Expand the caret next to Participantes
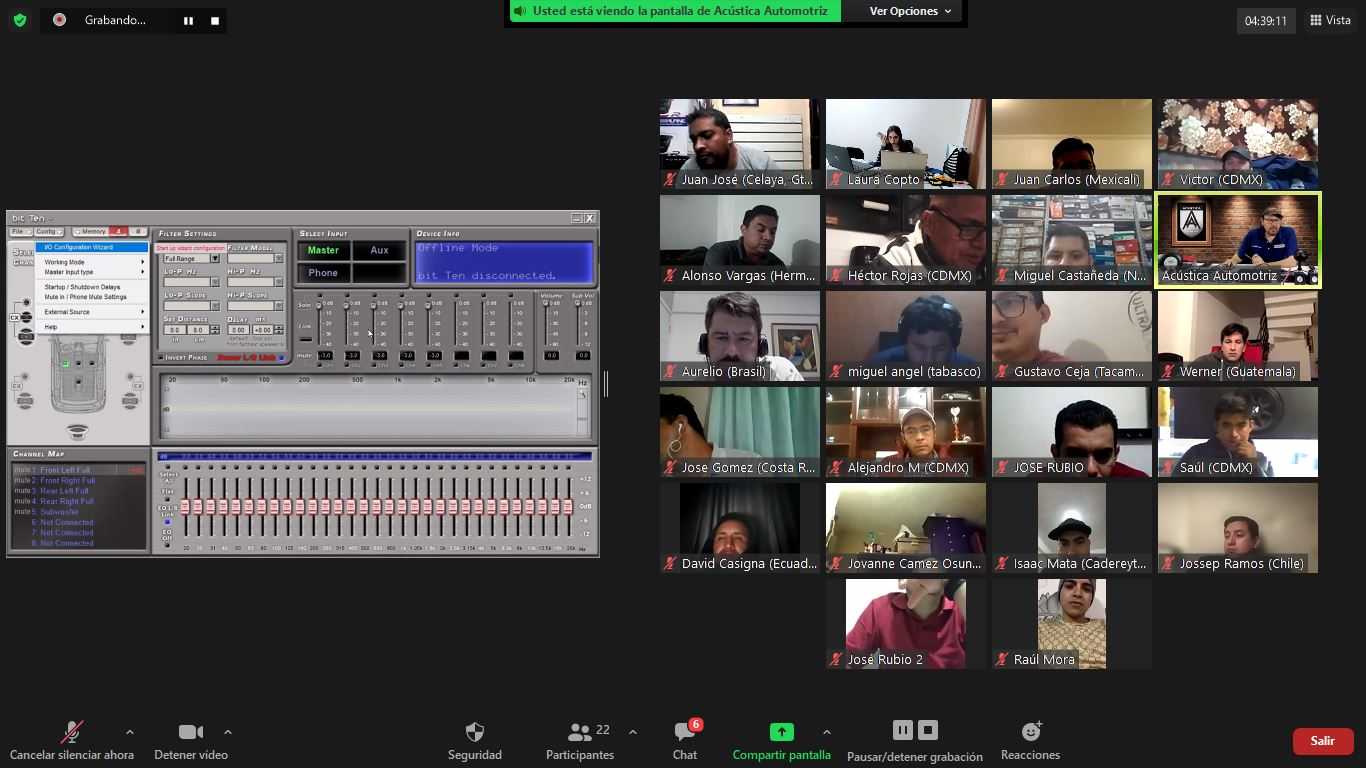This screenshot has width=1366, height=768. pos(632,732)
